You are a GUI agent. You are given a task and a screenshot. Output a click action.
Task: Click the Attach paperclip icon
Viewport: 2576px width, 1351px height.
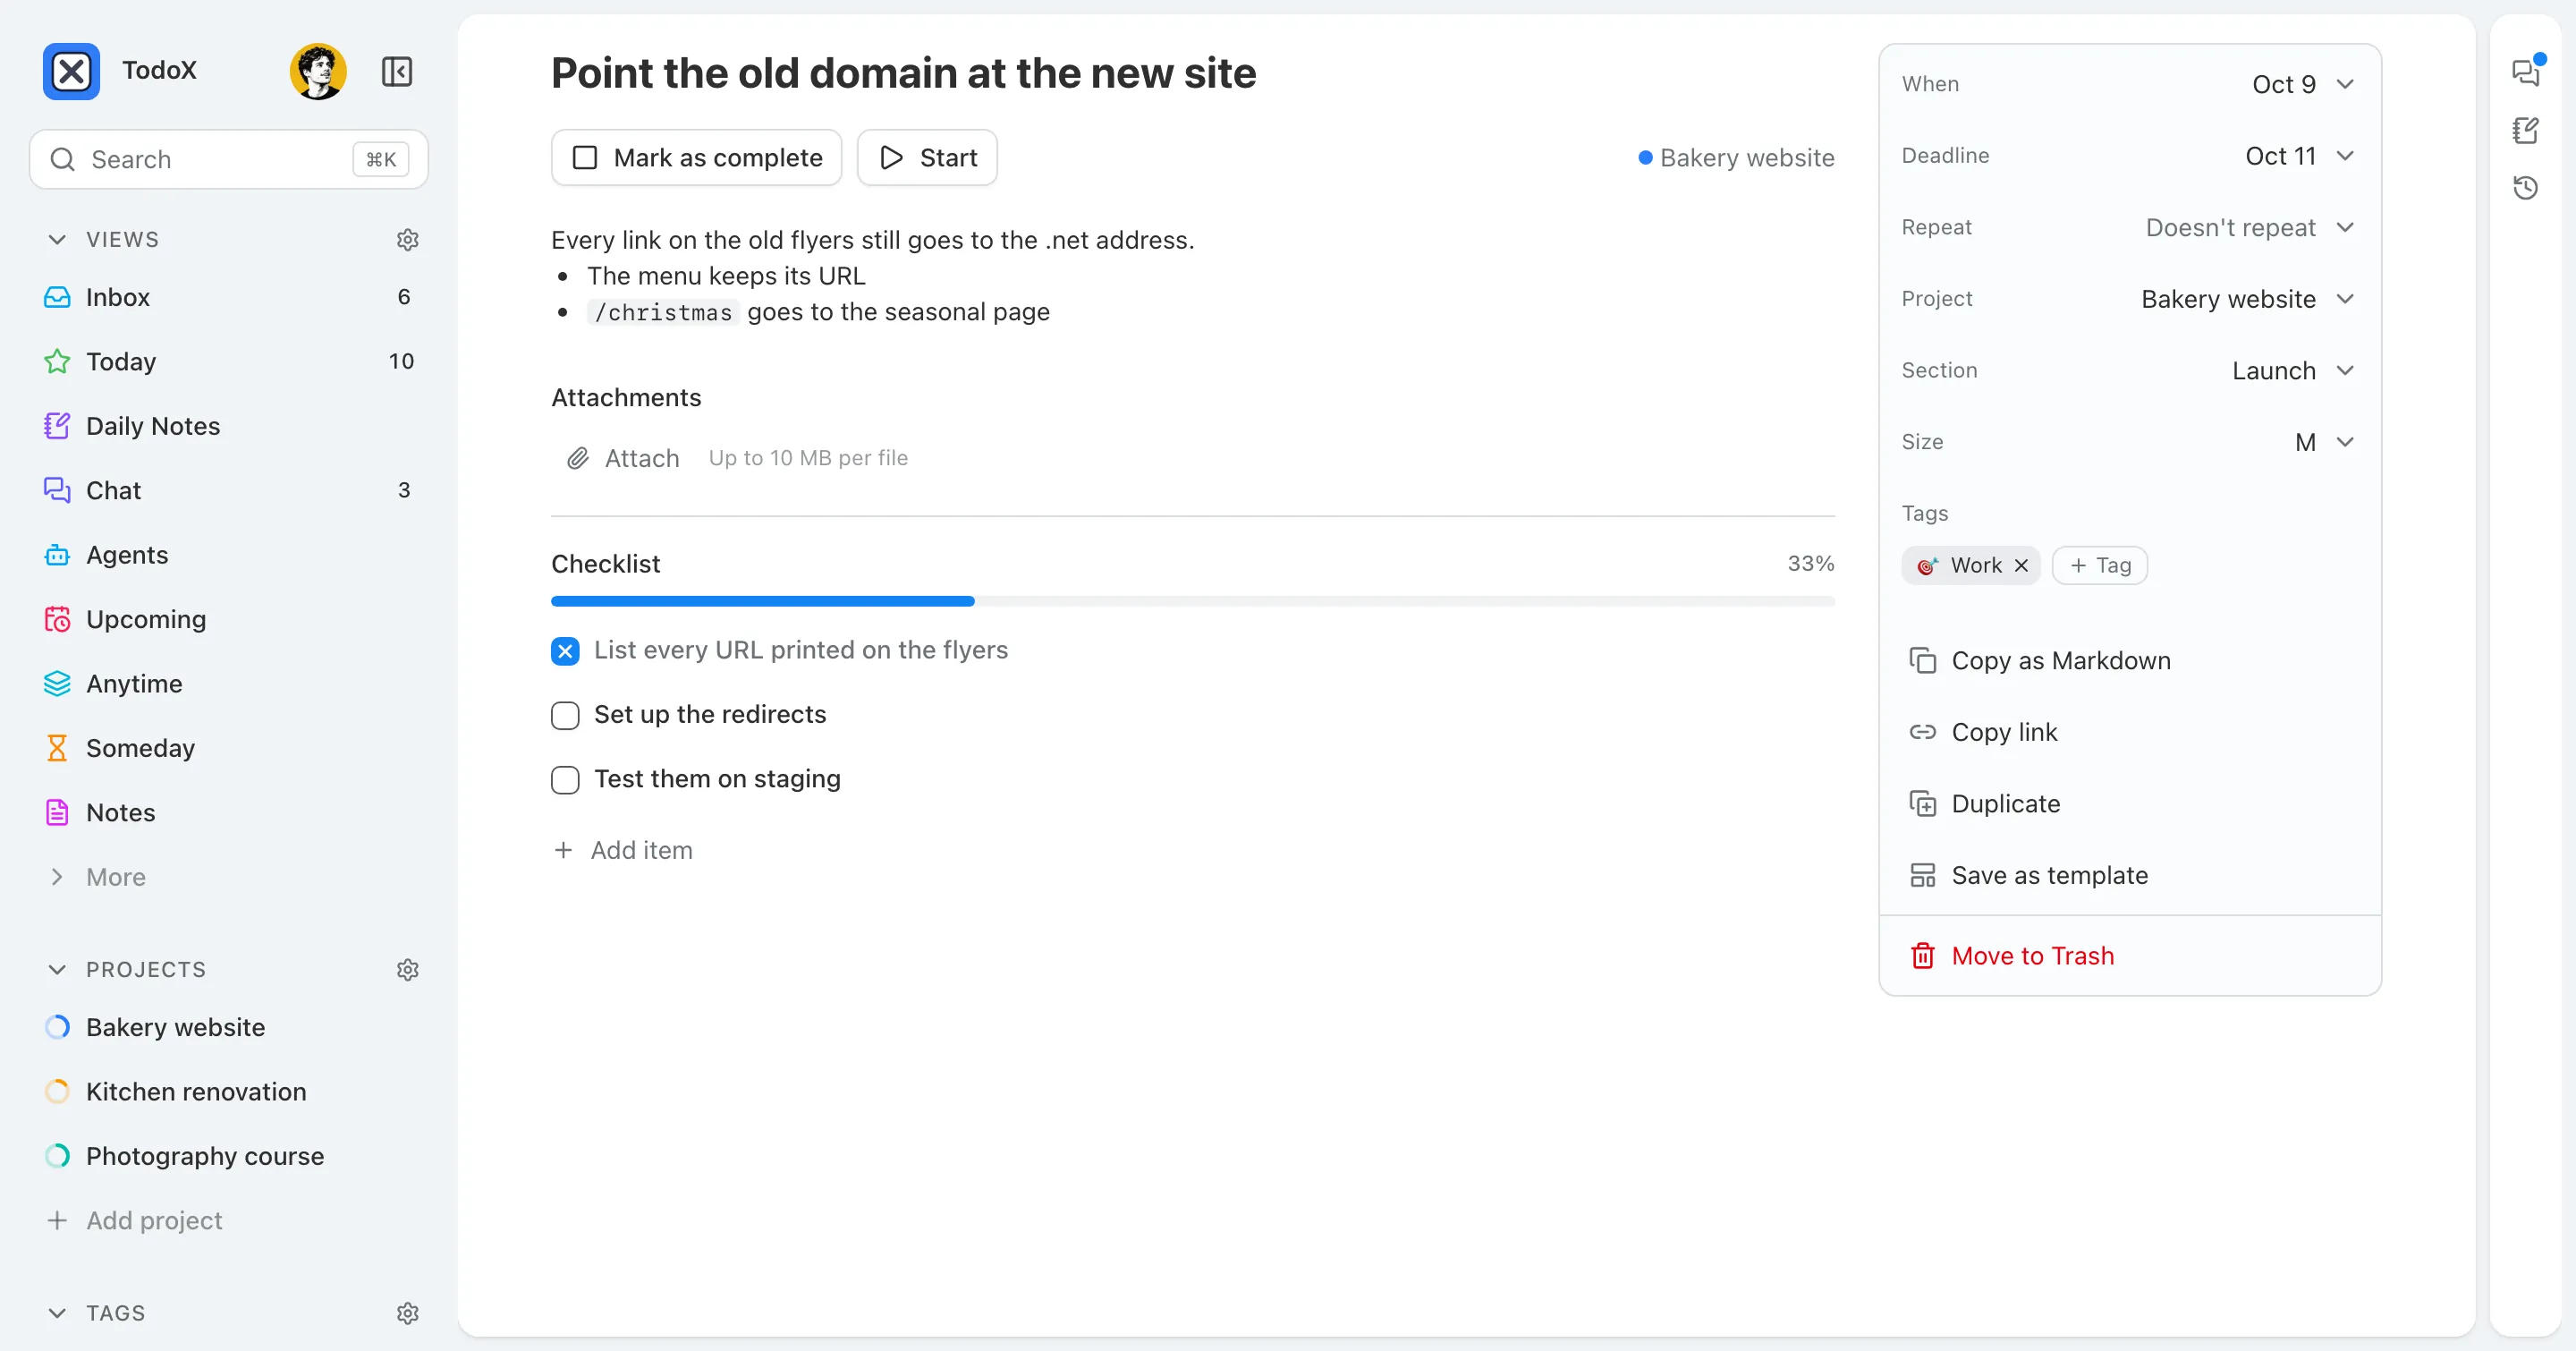(577, 458)
